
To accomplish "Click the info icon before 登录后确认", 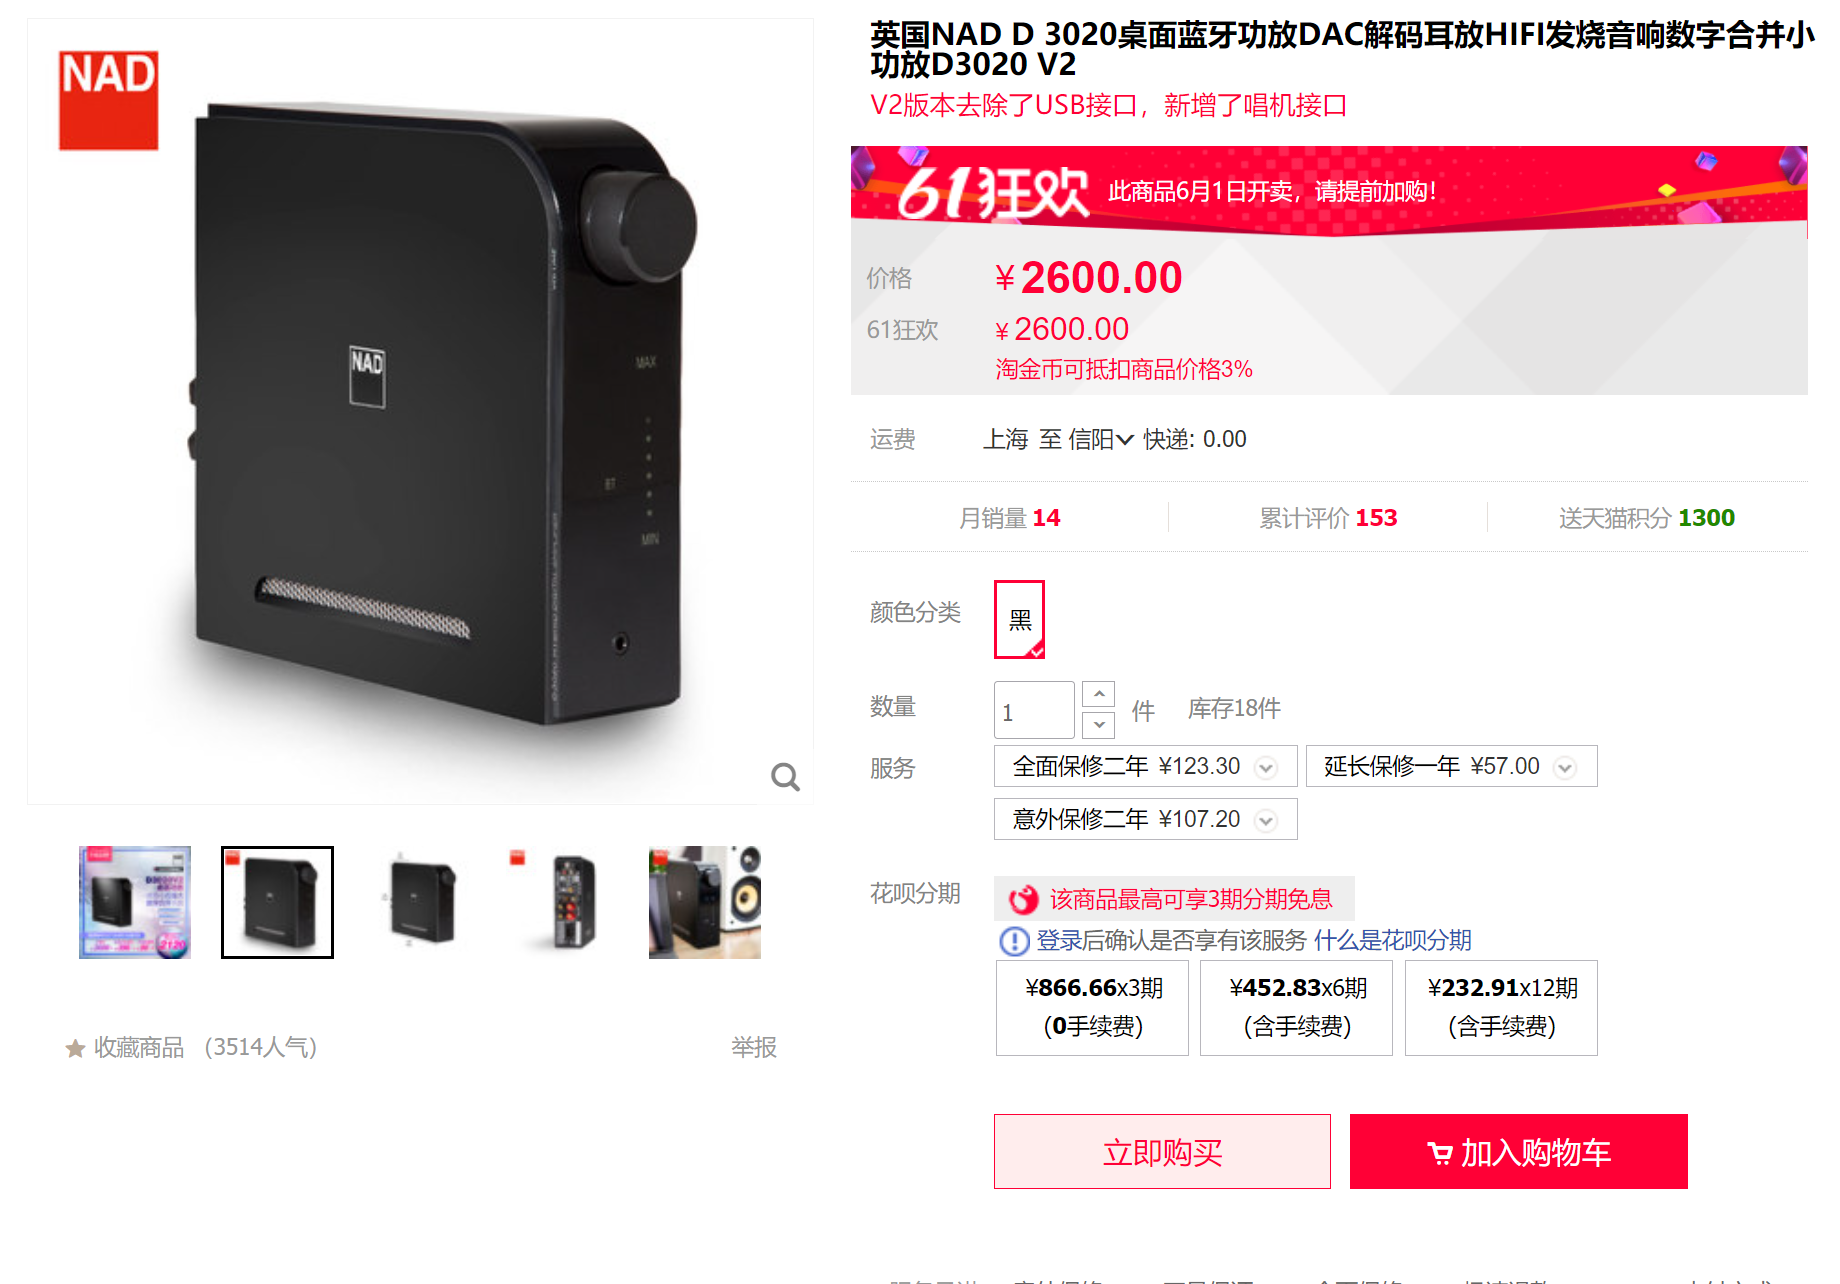I will pos(1014,941).
